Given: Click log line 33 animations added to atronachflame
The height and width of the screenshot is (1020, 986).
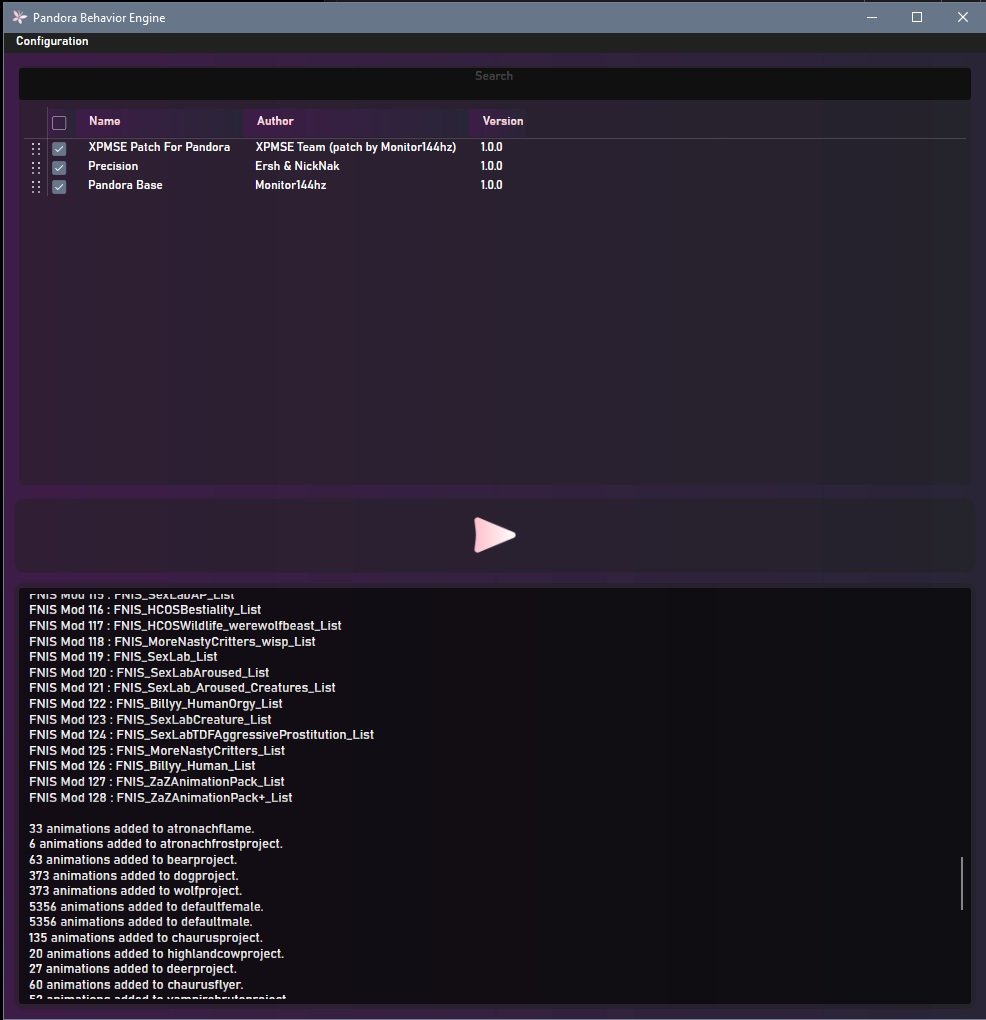Looking at the screenshot, I should pos(142,829).
